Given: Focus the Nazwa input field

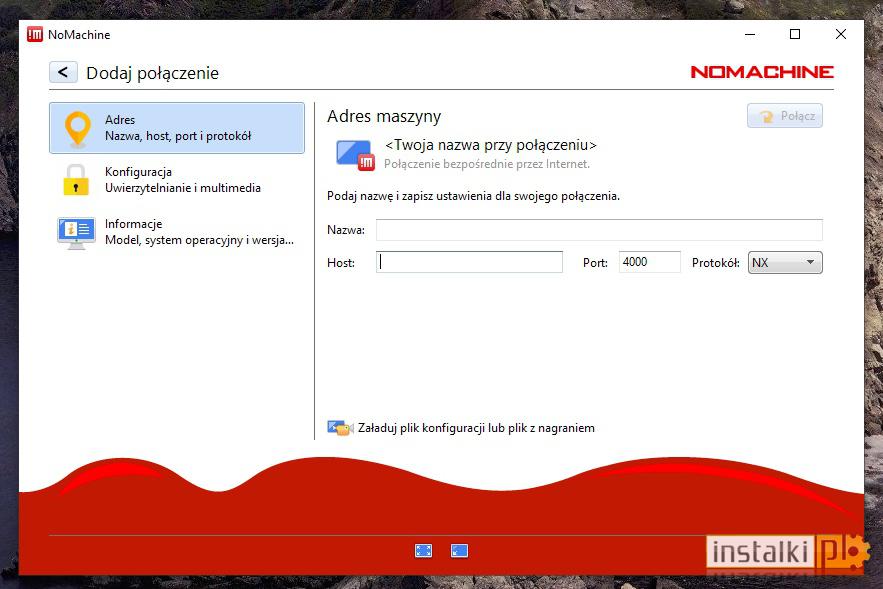Looking at the screenshot, I should (x=599, y=230).
